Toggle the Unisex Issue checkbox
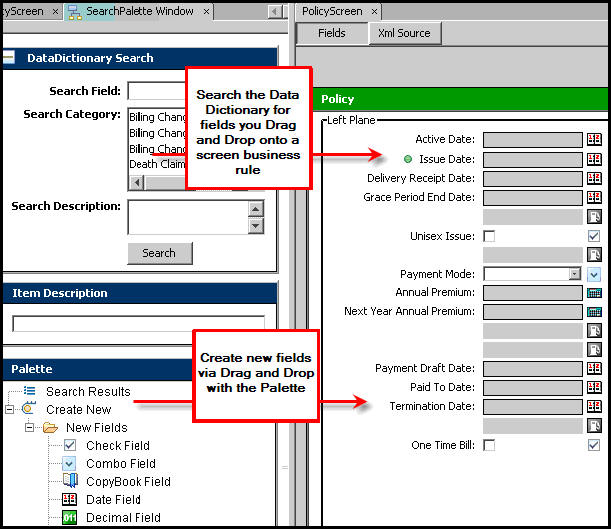 (489, 236)
